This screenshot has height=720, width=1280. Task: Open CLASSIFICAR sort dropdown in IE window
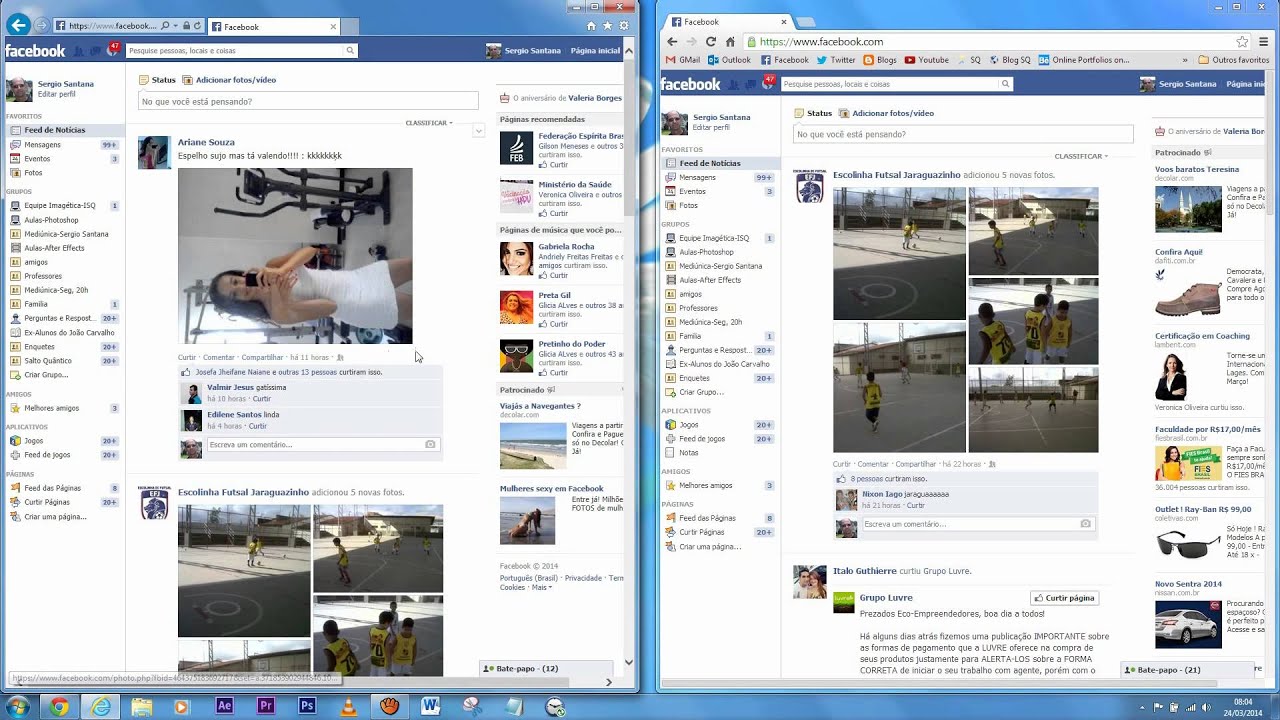429,123
